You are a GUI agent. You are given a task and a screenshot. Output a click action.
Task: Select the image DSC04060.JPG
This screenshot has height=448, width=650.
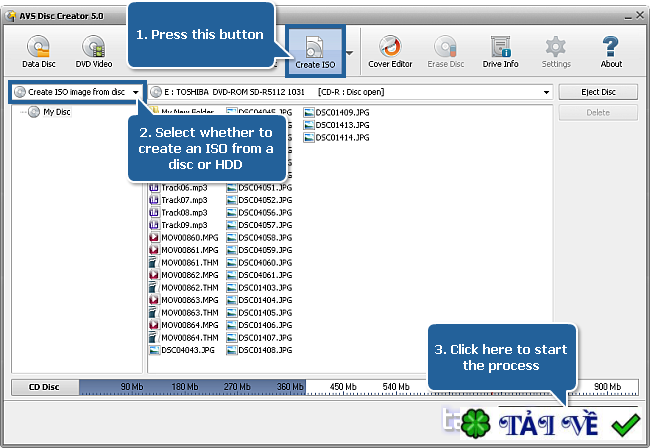point(260,262)
